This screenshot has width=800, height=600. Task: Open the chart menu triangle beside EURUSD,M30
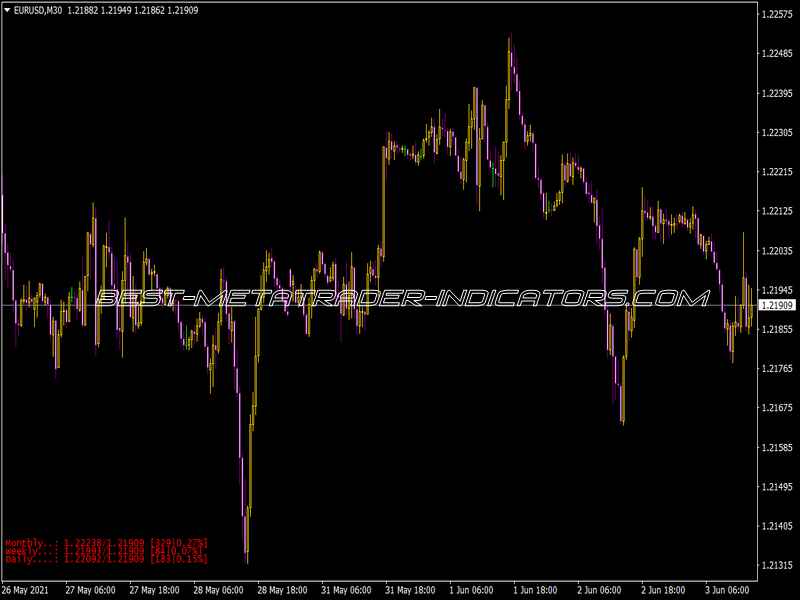coord(7,10)
